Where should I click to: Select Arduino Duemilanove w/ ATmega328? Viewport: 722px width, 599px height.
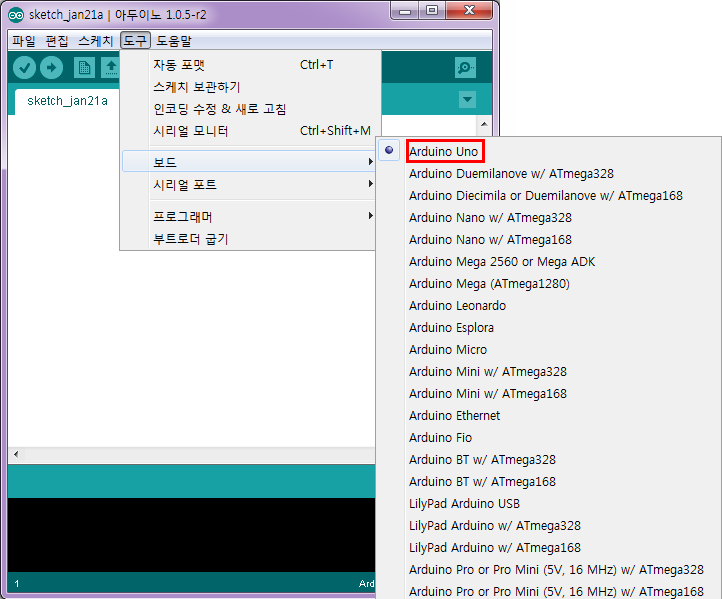549,174
